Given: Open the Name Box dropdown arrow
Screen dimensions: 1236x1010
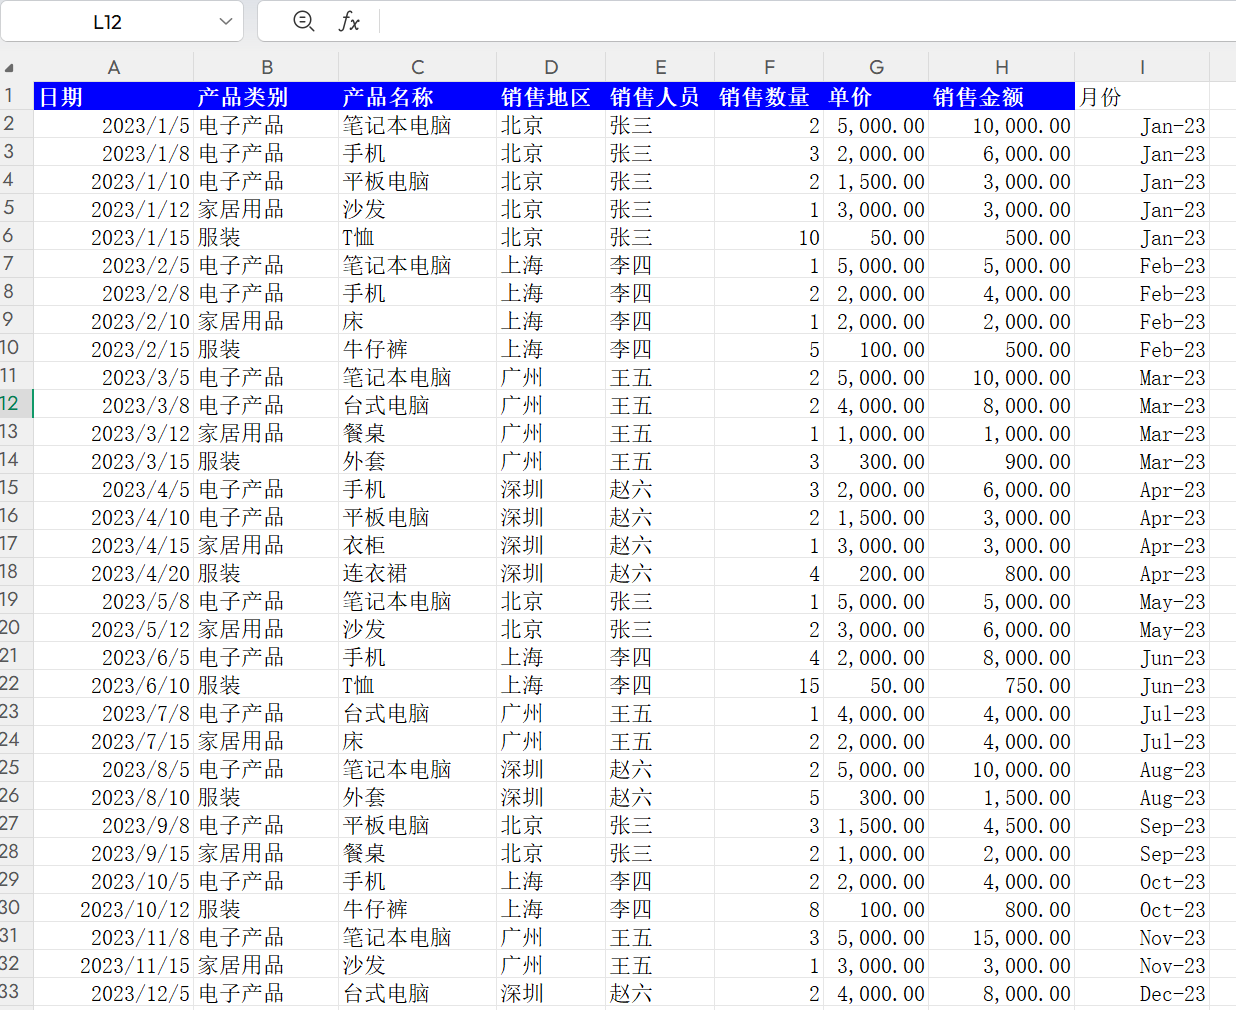Looking at the screenshot, I should tap(225, 21).
